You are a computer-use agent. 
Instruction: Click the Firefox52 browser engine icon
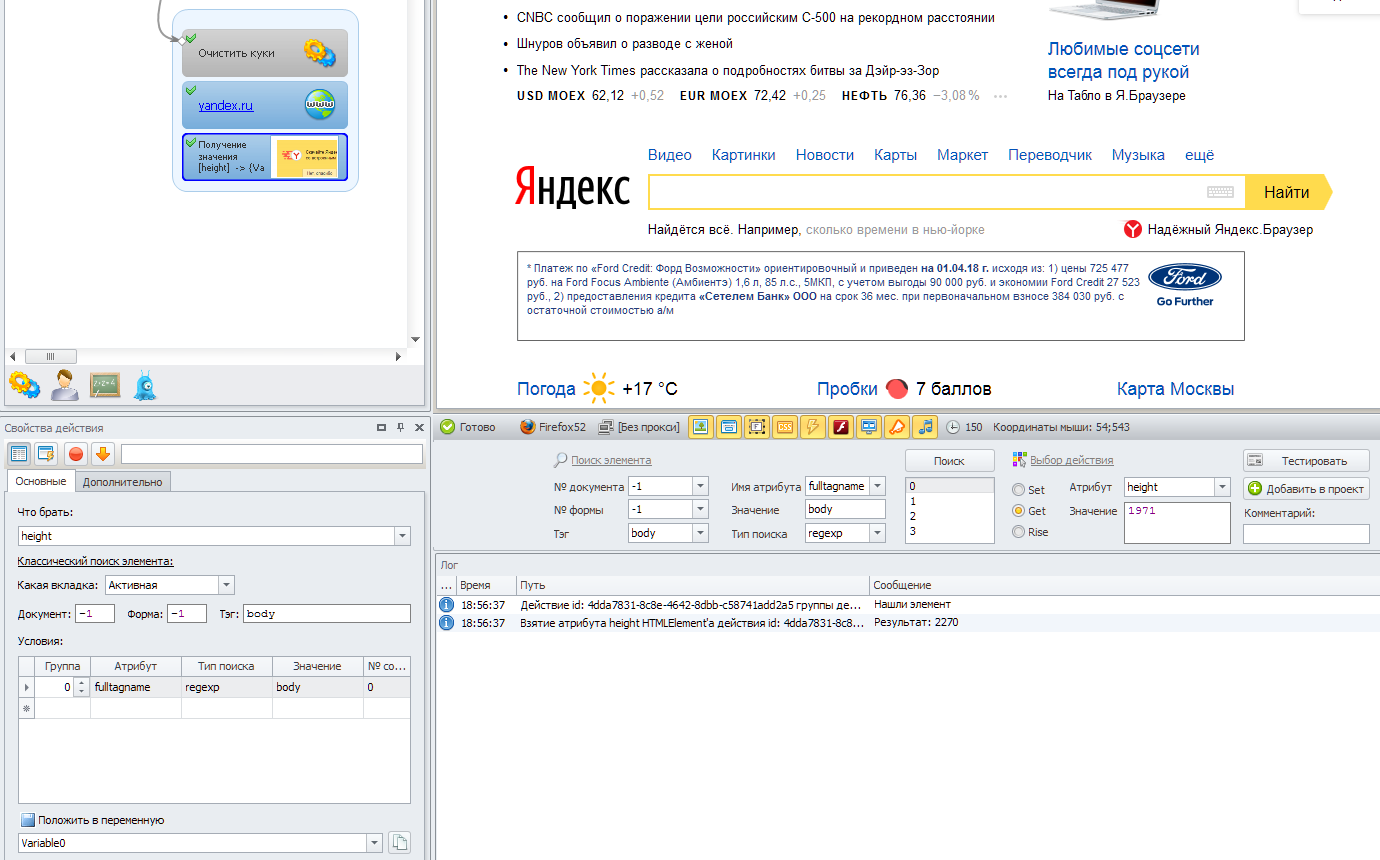528,427
